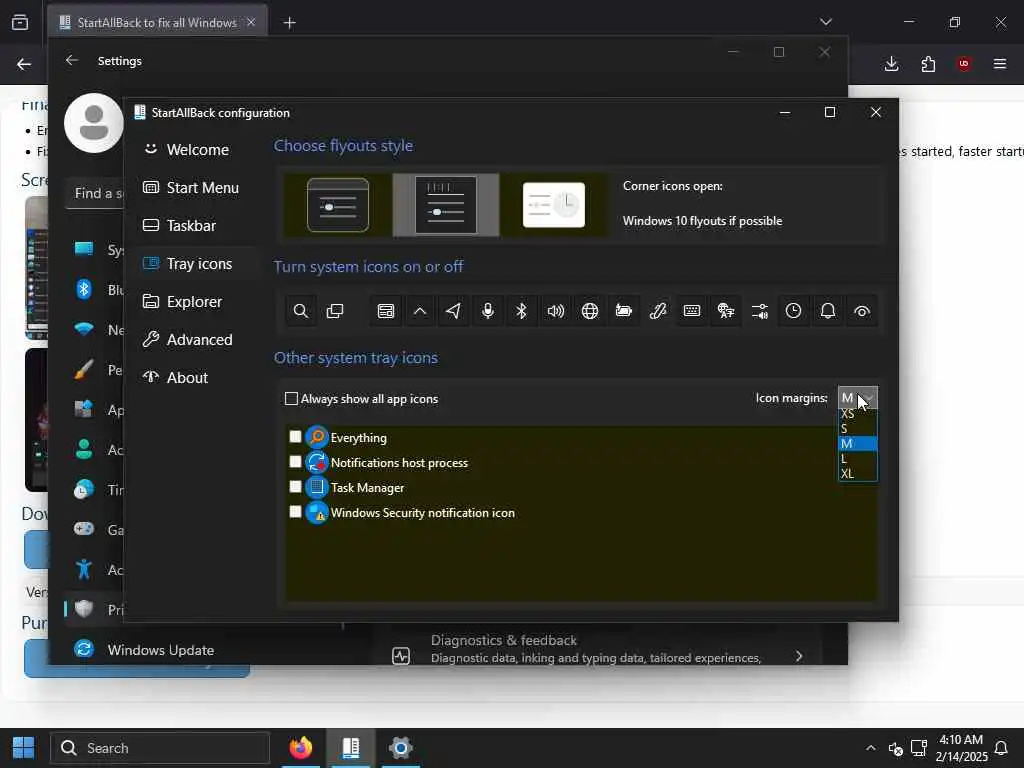
Task: Open the Start Menu section
Action: [x=197, y=187]
